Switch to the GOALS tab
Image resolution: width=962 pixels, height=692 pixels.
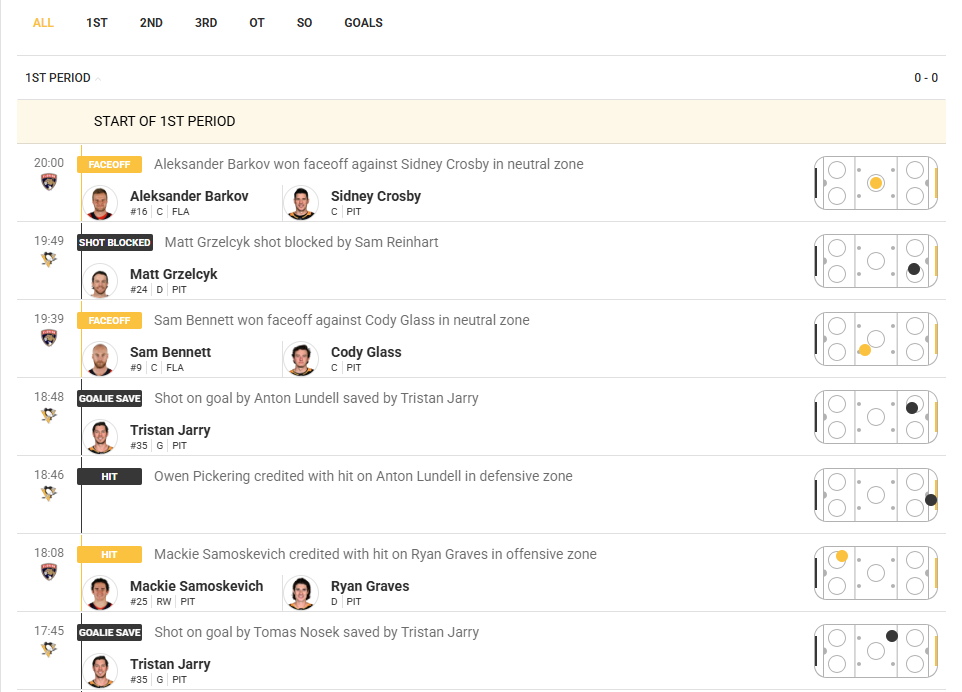click(363, 23)
